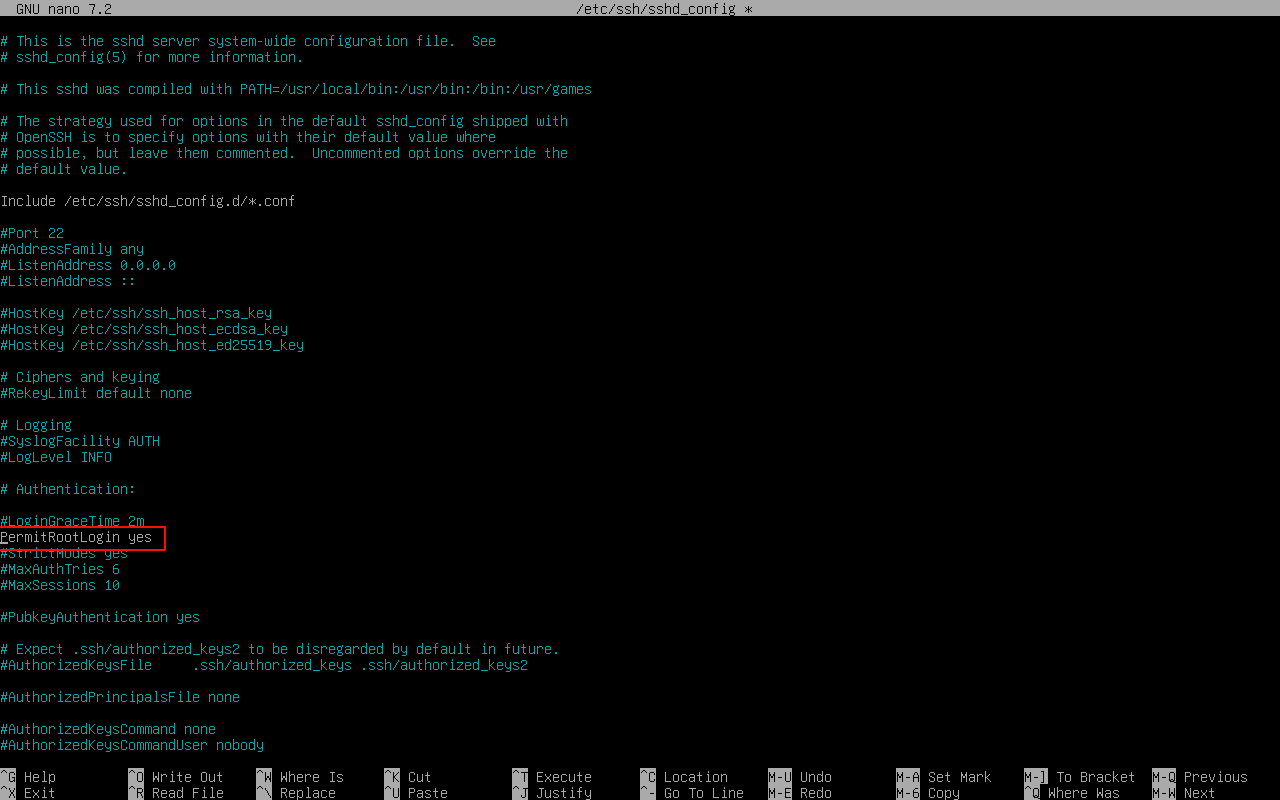
Task: Click the Redo shortcut label
Action: pos(815,793)
